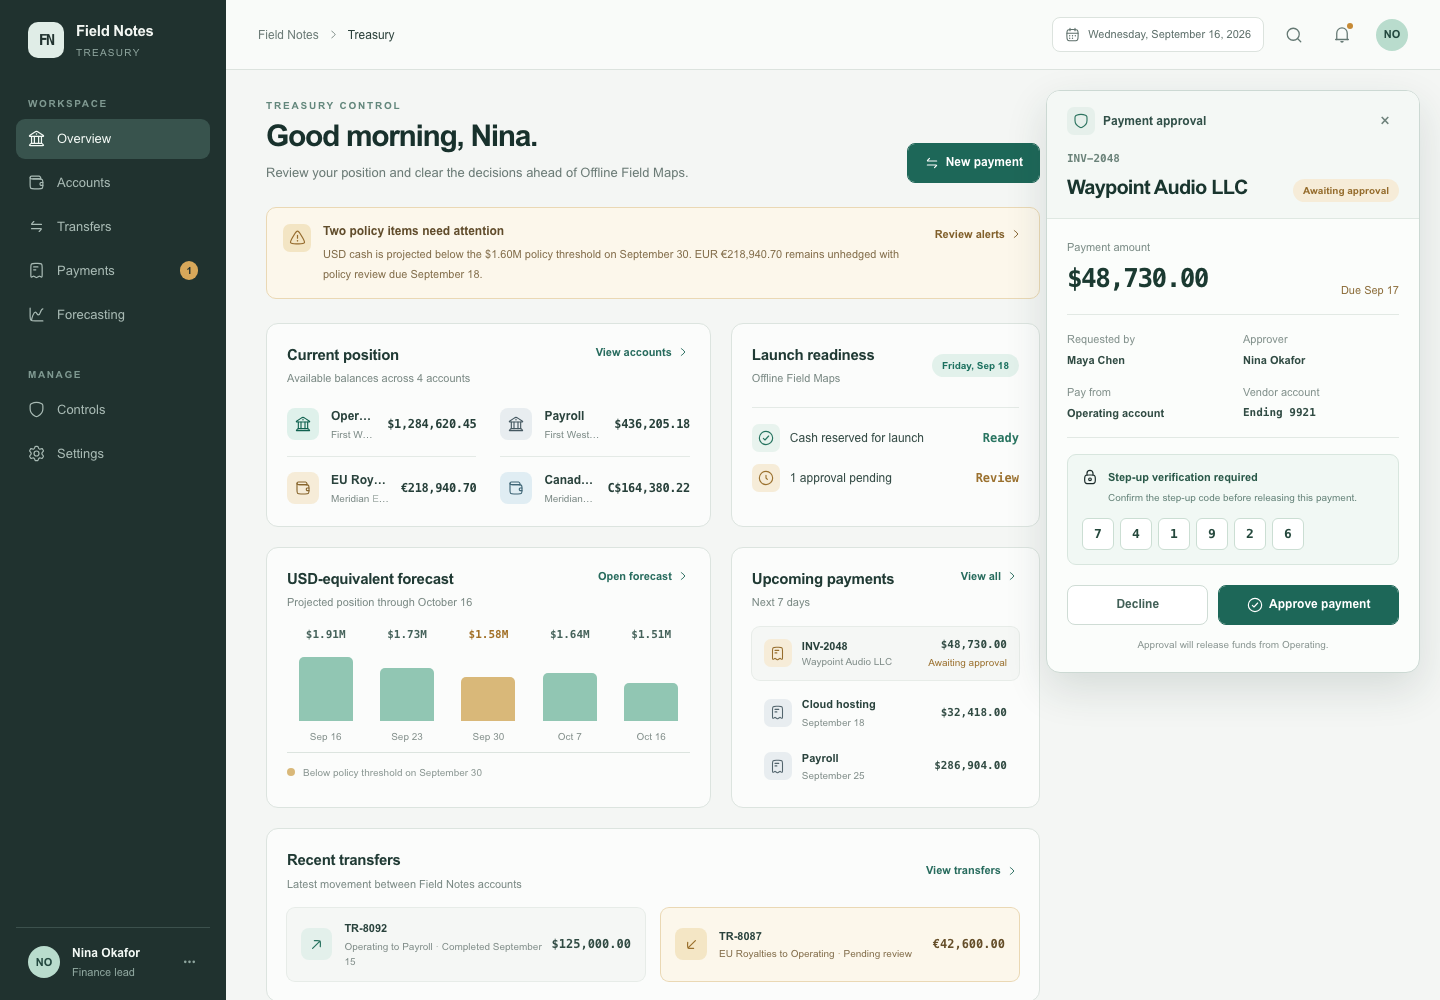Screen dimensions: 1440x1000
Task: Click the Cloud hosting payment icon
Action: (778, 713)
